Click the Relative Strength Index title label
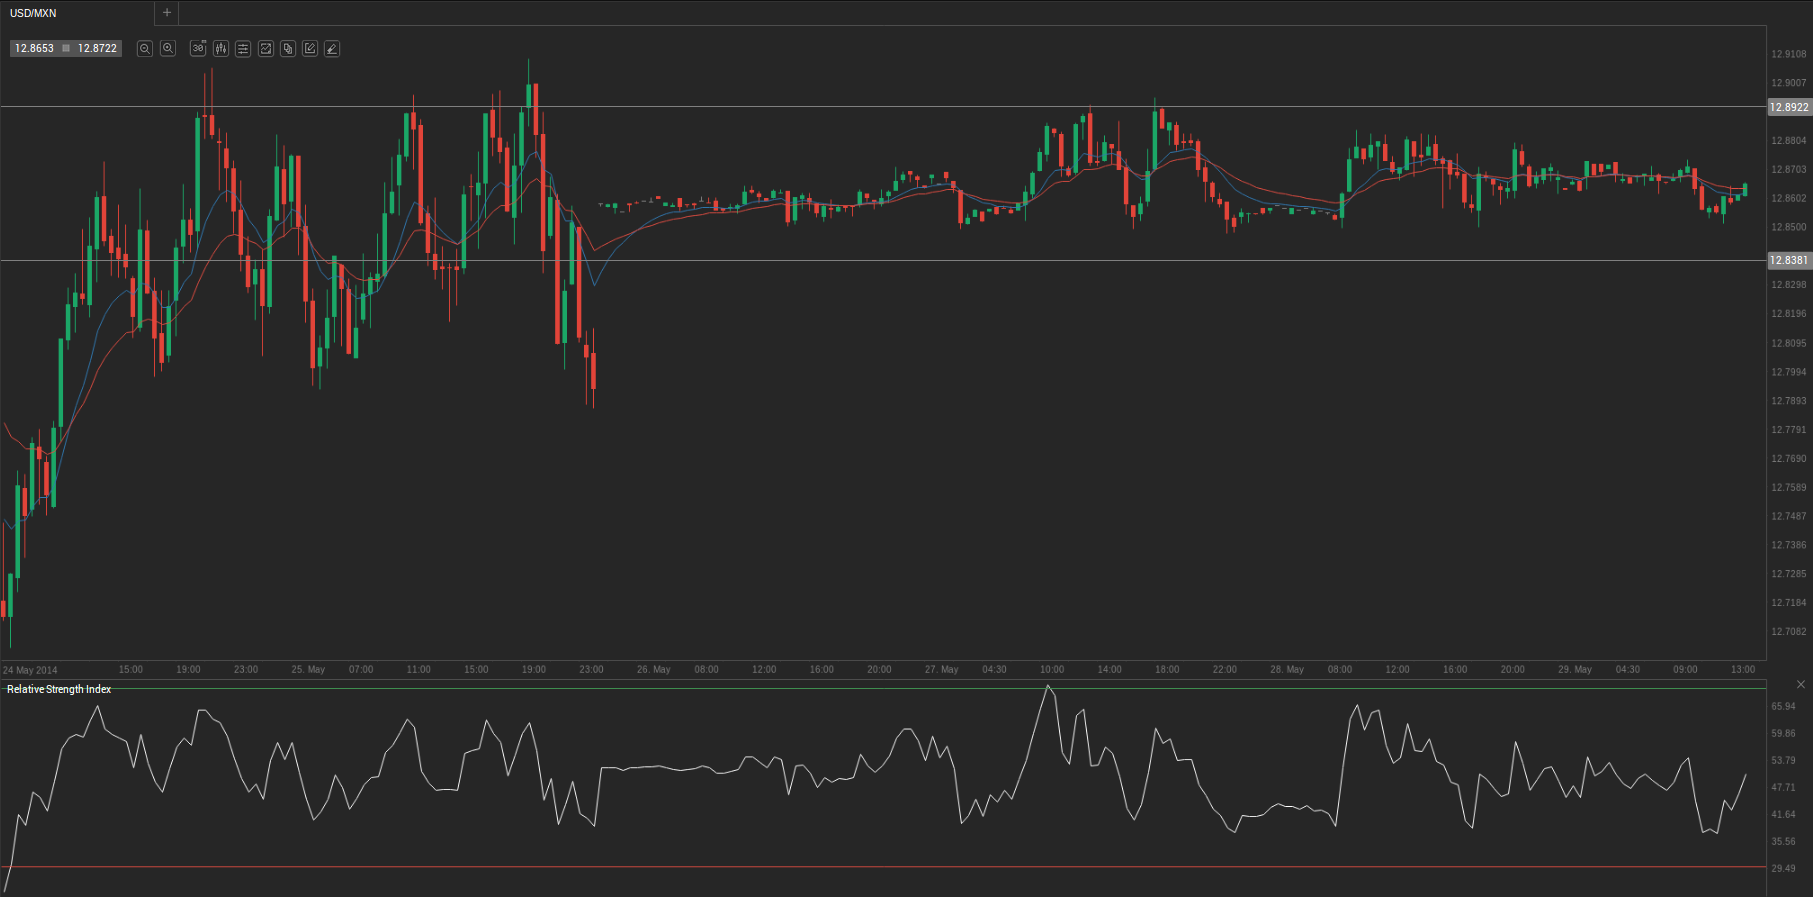 click(59, 689)
